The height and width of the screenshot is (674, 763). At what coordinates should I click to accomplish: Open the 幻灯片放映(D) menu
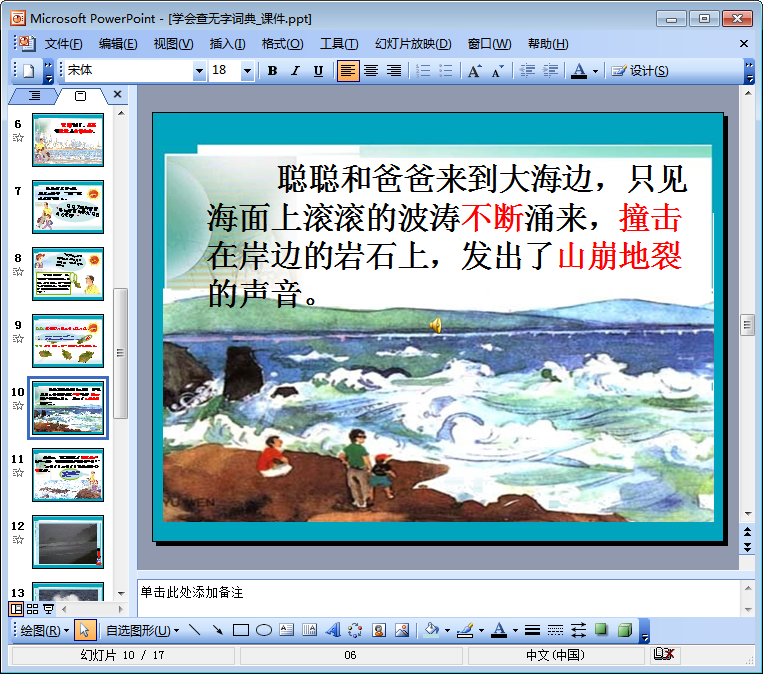pos(413,44)
